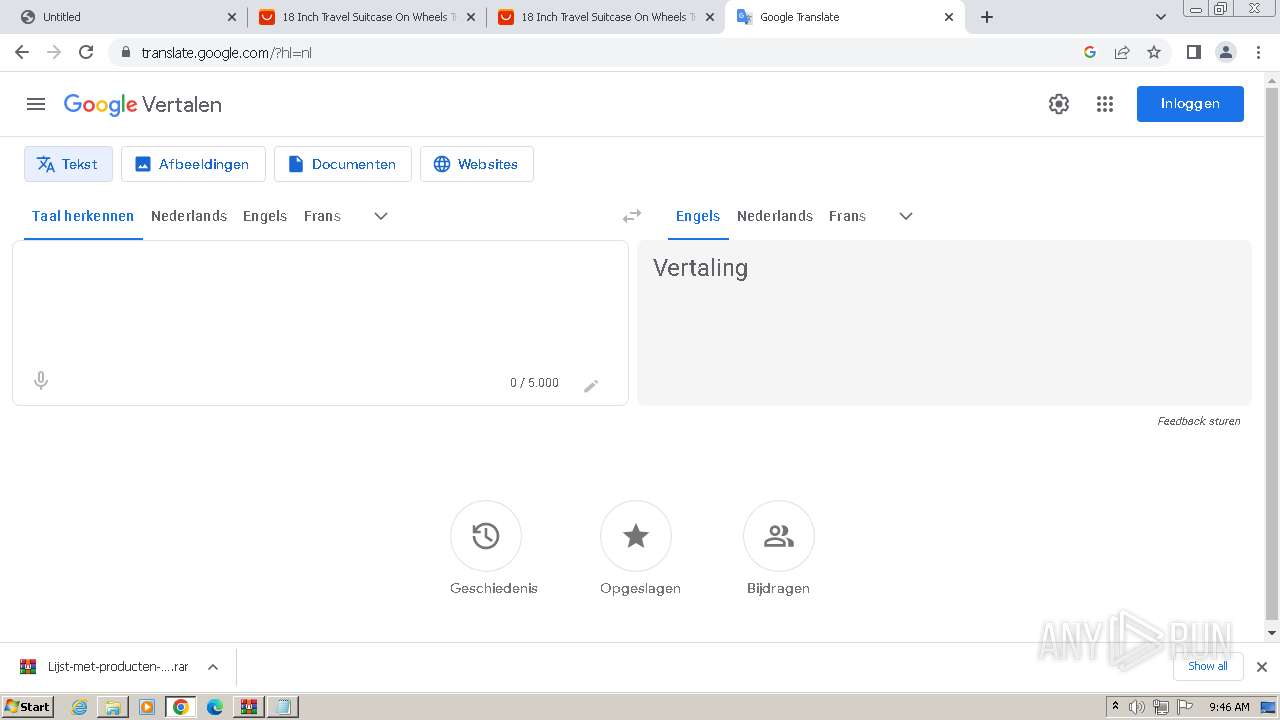Image resolution: width=1280 pixels, height=720 pixels.
Task: Expand source language list
Action: 381,216
